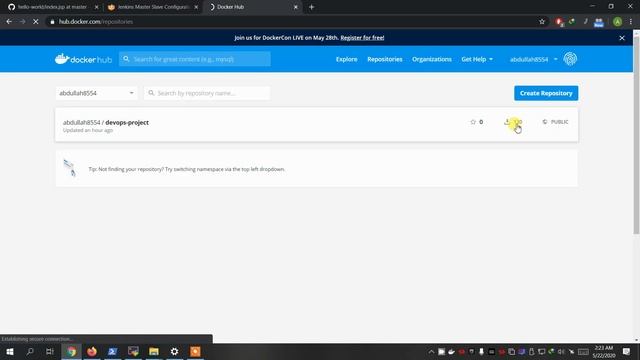Open the notification center icon
This screenshot has width=640, height=360.
click(627, 351)
